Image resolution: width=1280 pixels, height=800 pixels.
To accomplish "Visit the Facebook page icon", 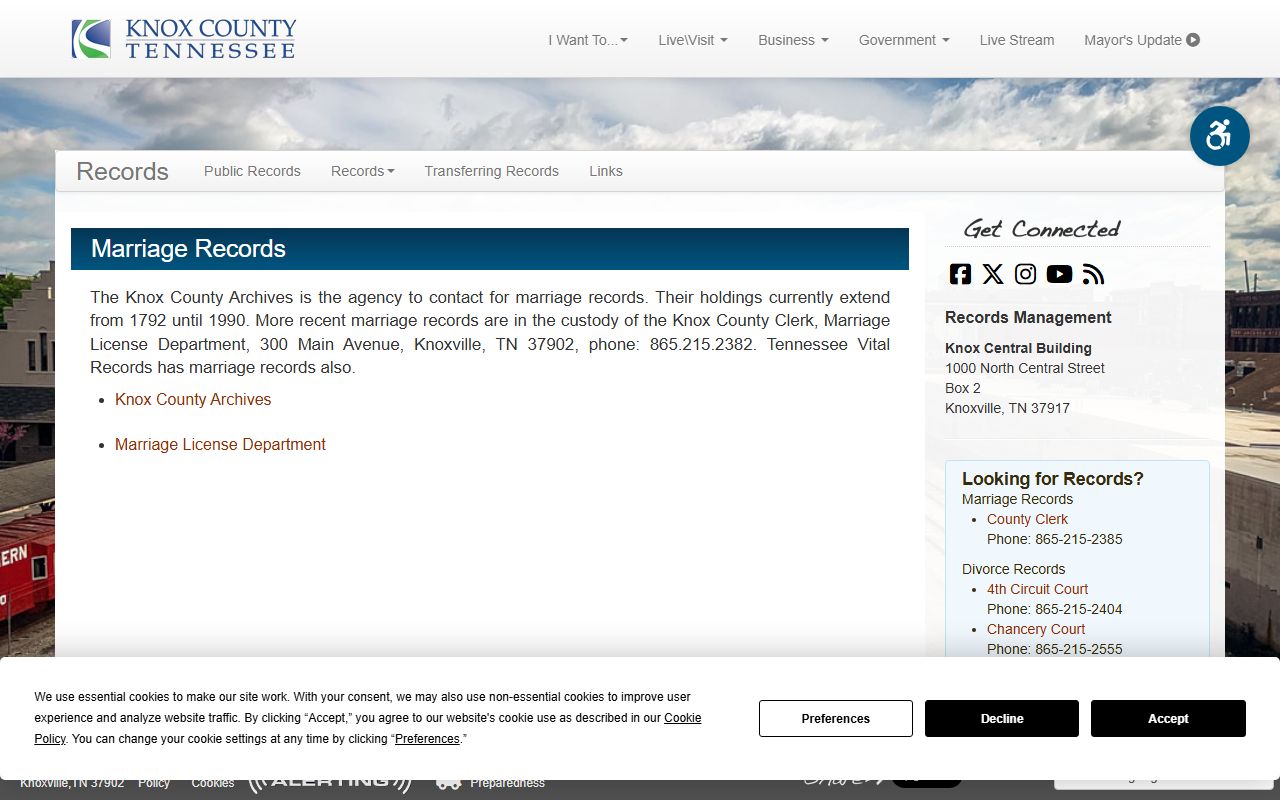I will point(960,274).
